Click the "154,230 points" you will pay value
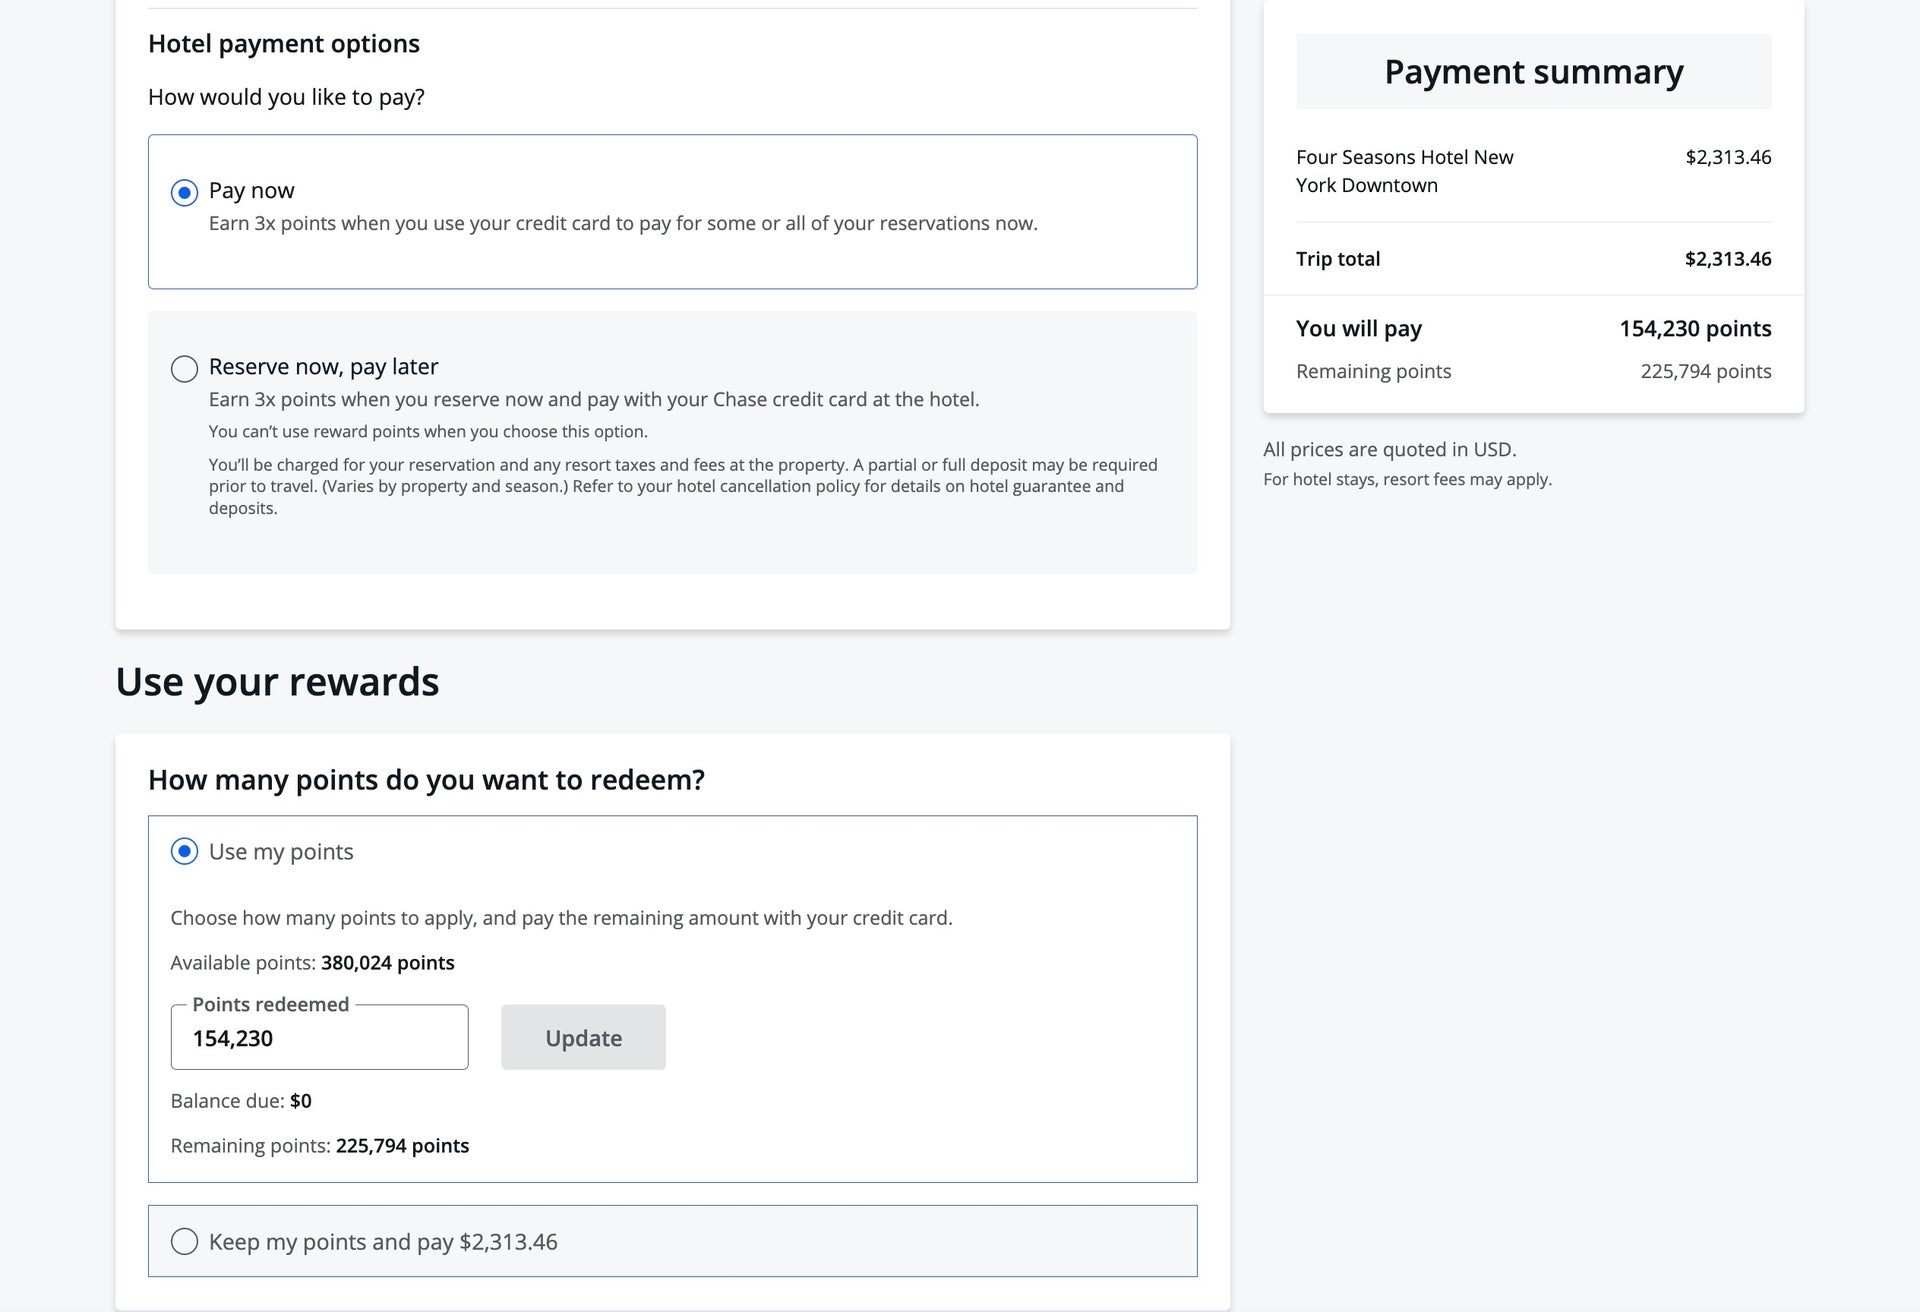 (1694, 329)
